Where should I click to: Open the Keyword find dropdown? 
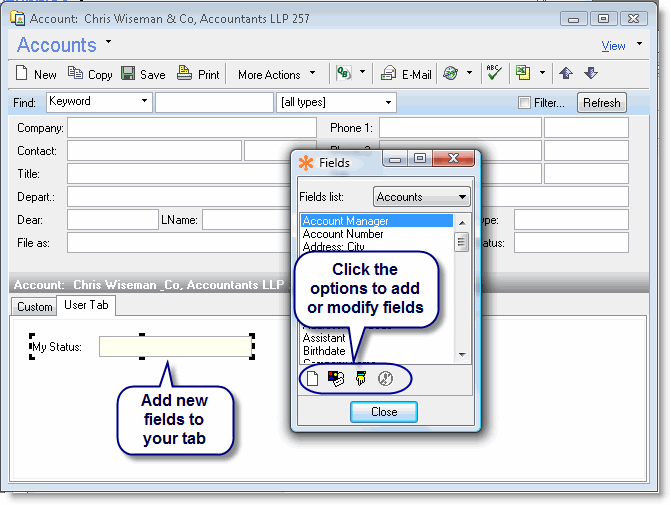[145, 102]
